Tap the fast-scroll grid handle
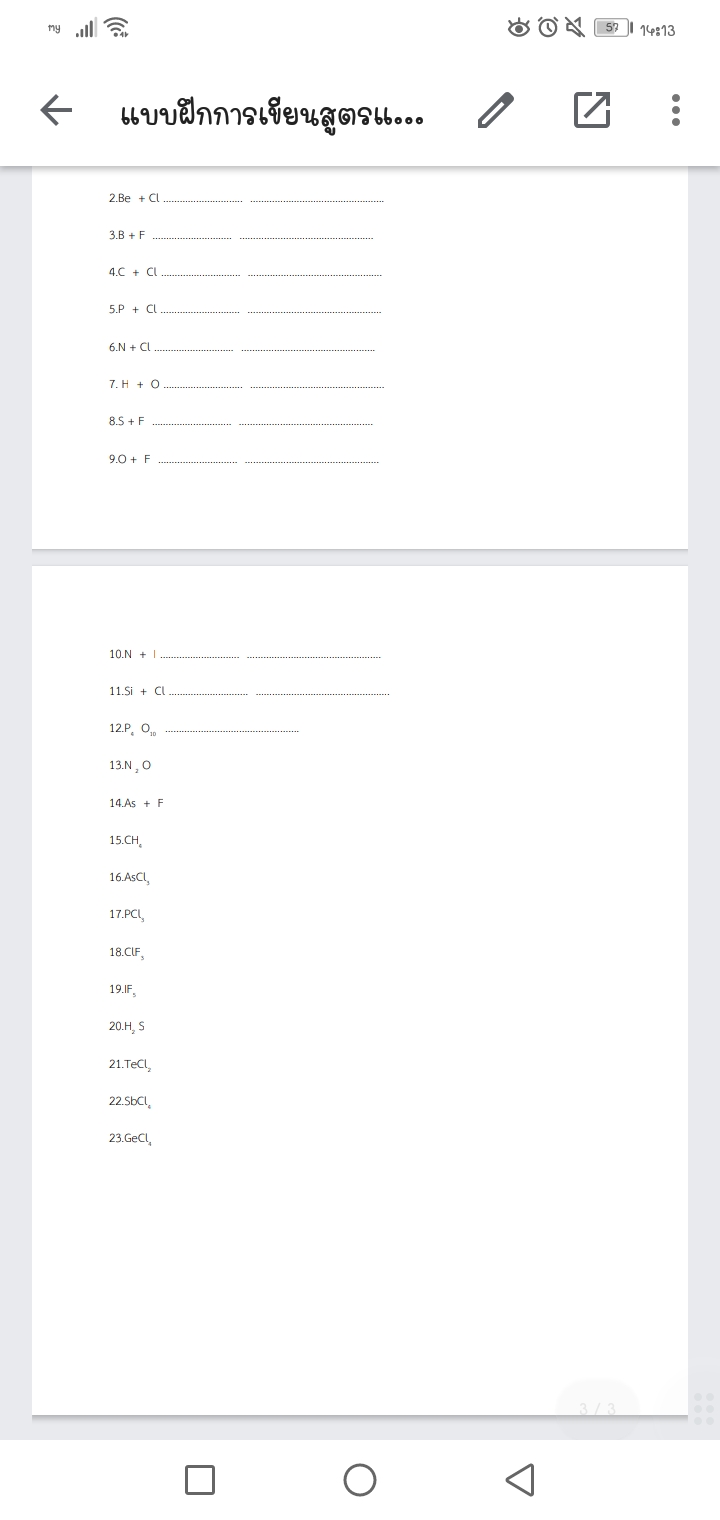Viewport: 720px width, 1520px height. point(704,1408)
